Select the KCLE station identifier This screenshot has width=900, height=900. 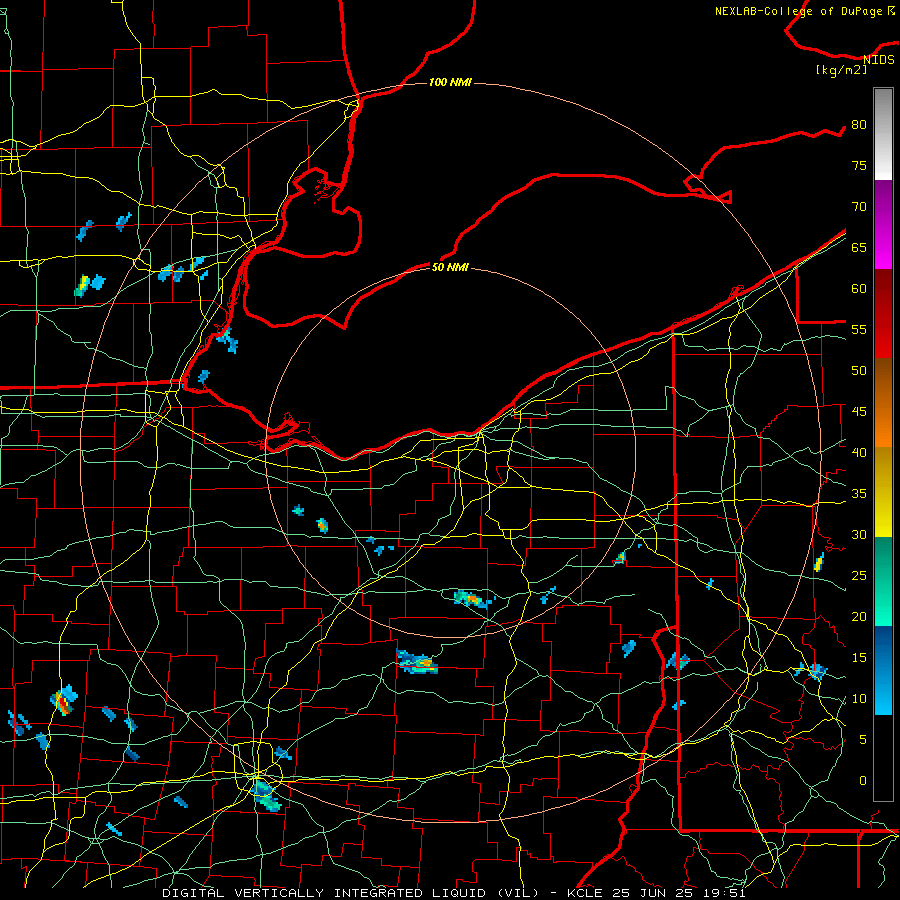(585, 893)
